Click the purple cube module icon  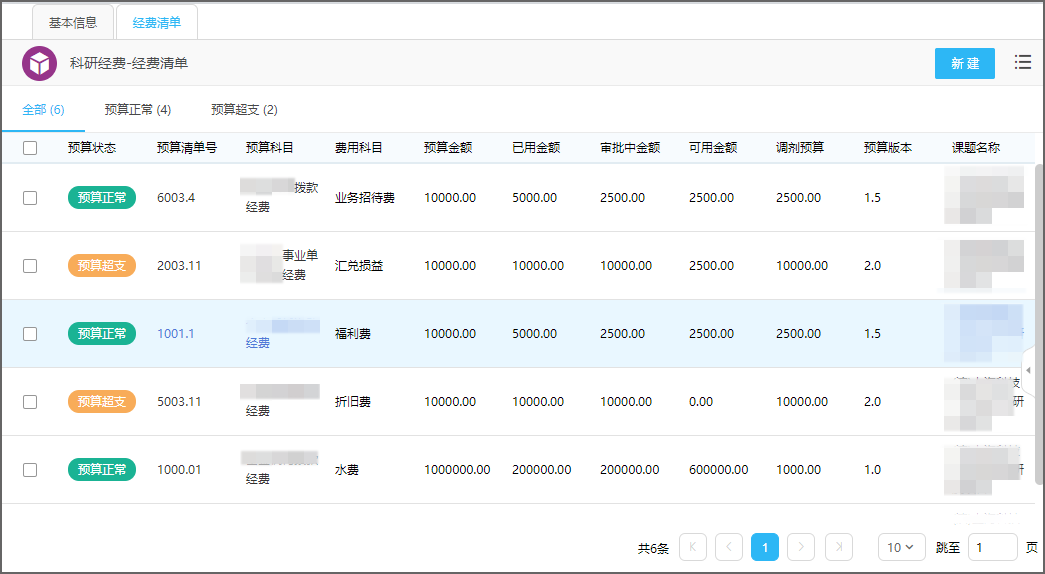40,63
